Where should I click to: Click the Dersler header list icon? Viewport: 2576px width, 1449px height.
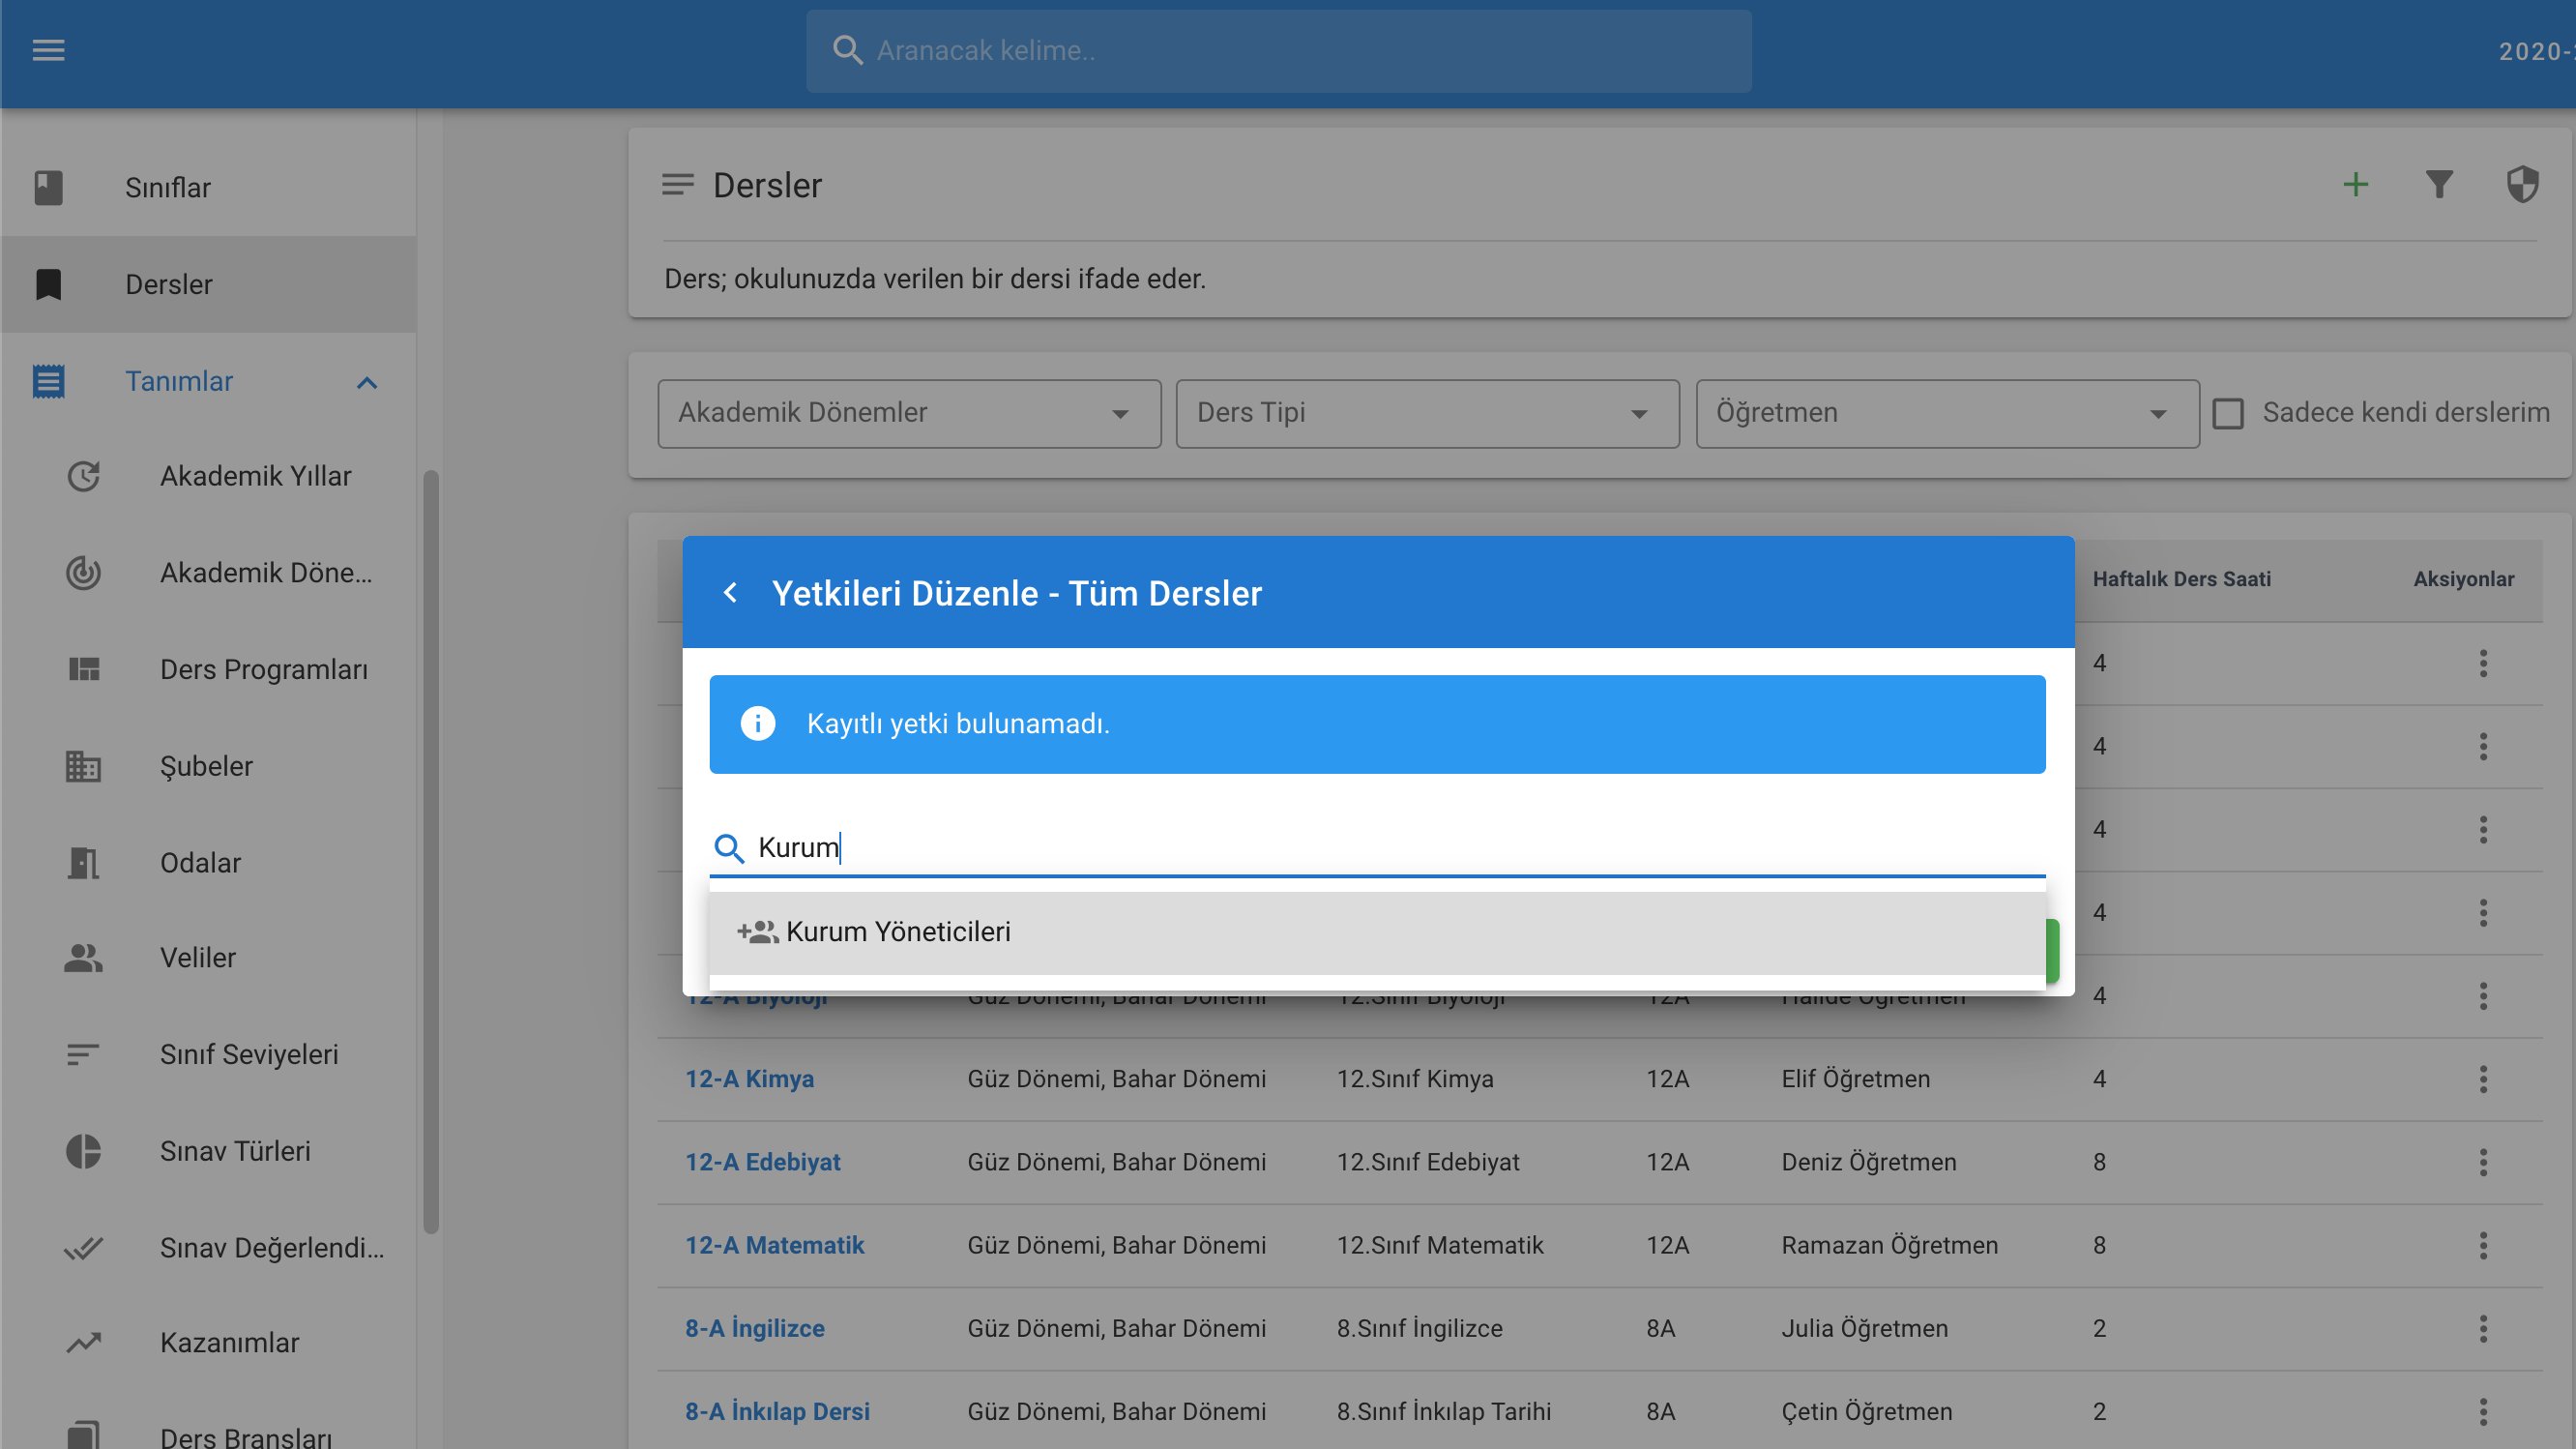pyautogui.click(x=678, y=185)
